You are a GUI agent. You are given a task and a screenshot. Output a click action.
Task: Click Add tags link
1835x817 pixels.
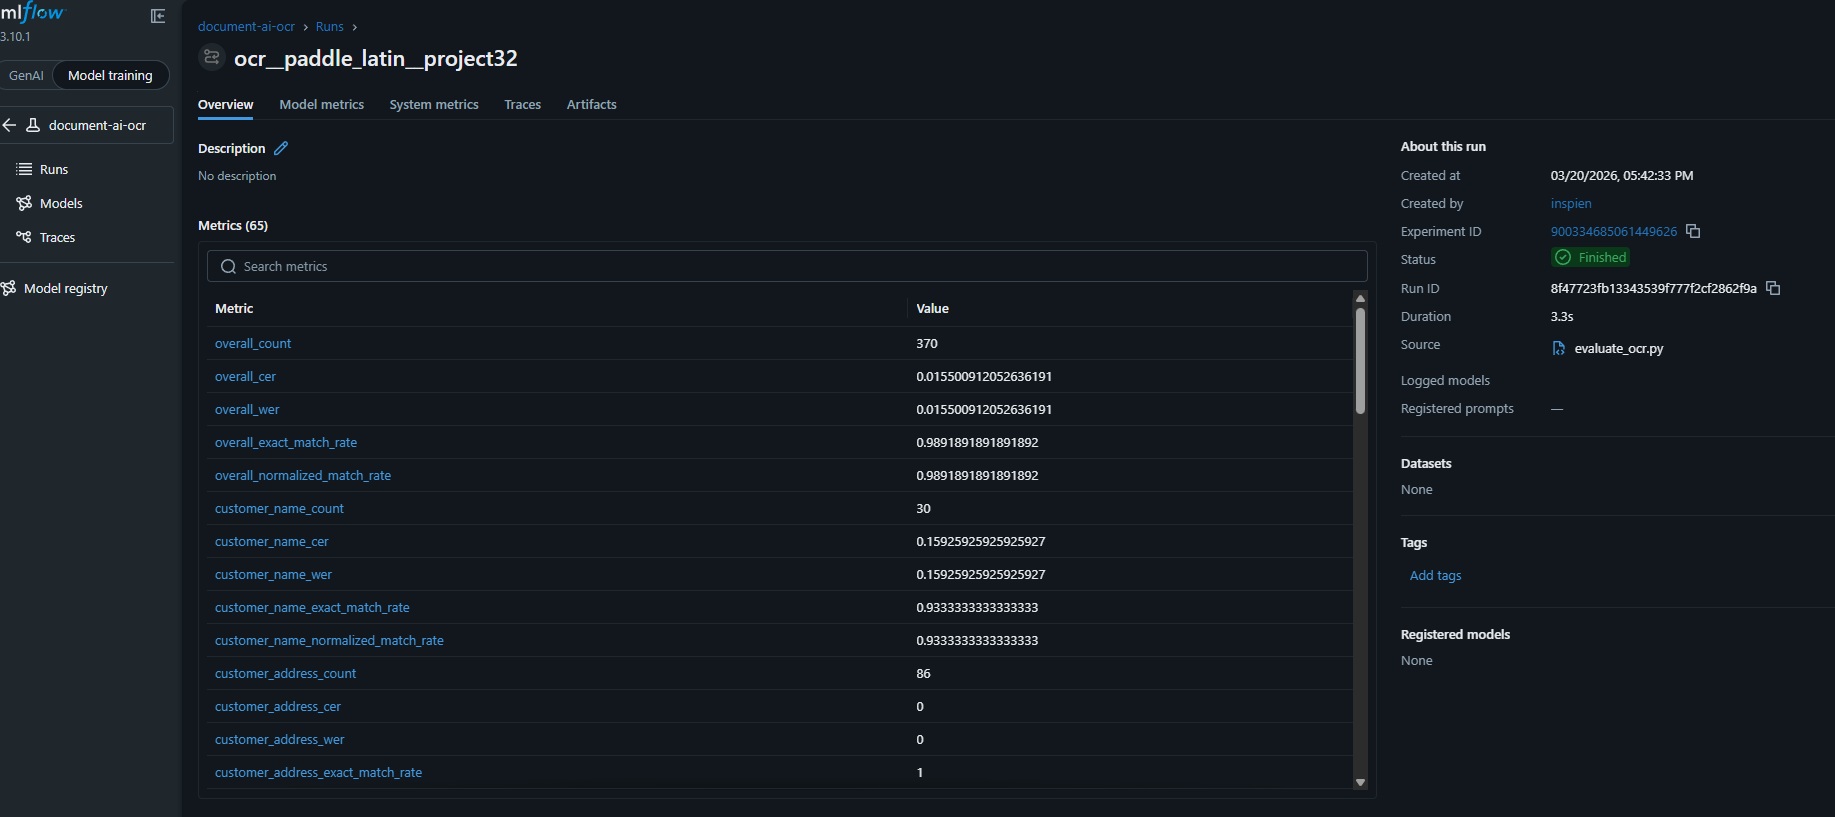click(1435, 575)
